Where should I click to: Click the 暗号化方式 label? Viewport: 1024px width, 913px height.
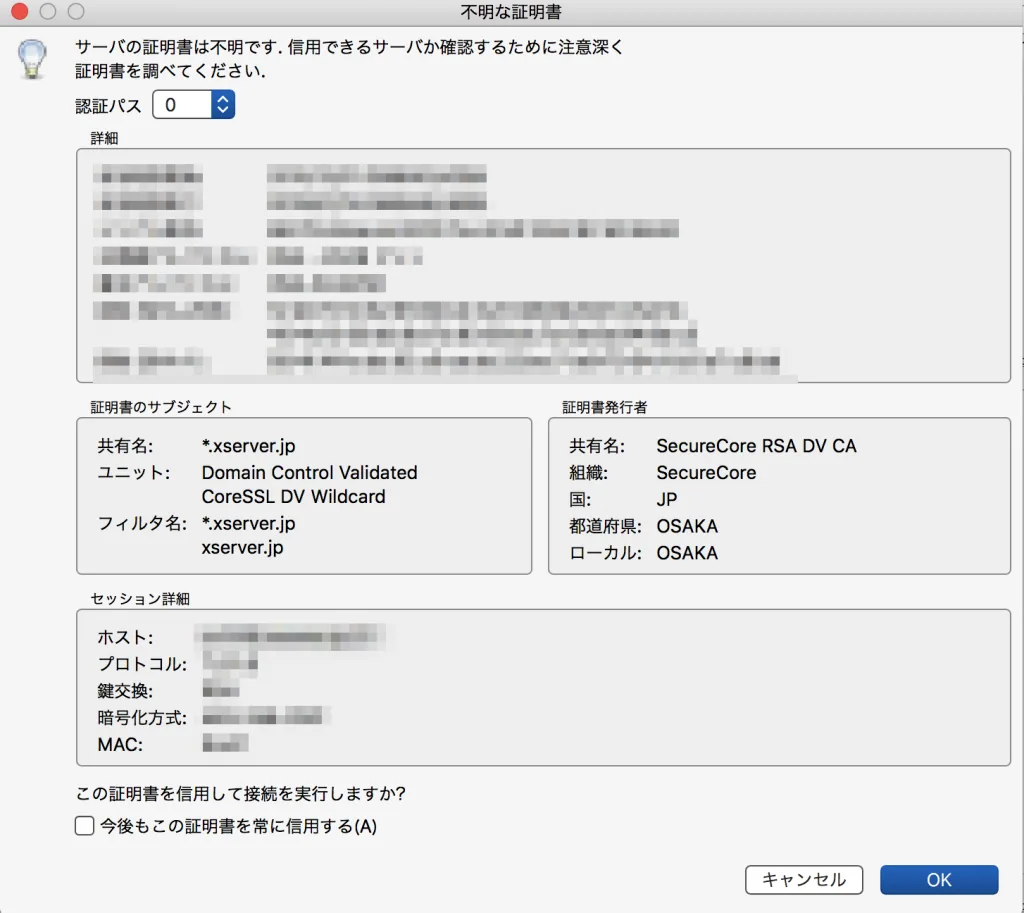click(142, 718)
